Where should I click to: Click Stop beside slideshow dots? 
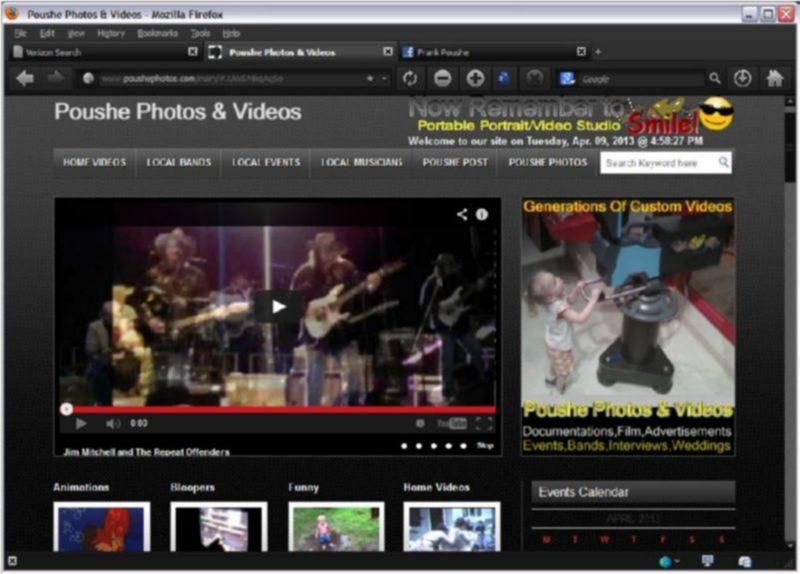(x=485, y=446)
